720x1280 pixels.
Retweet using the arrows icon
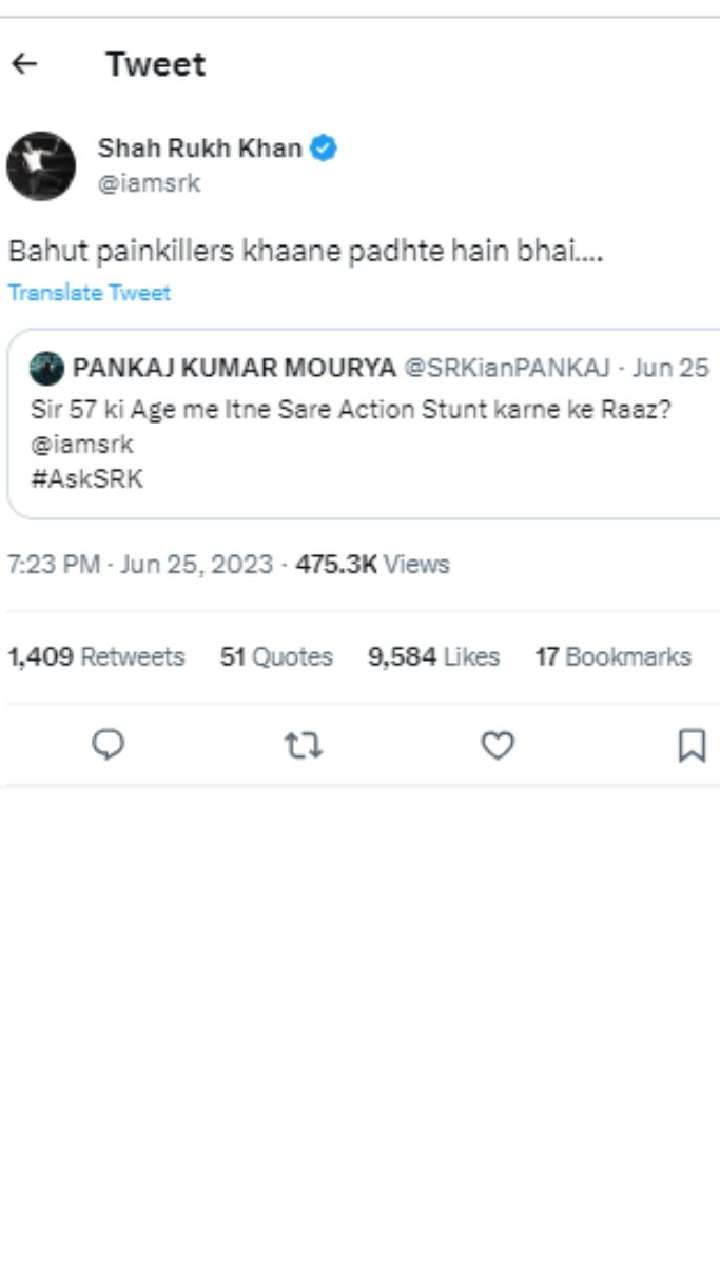[x=303, y=745]
